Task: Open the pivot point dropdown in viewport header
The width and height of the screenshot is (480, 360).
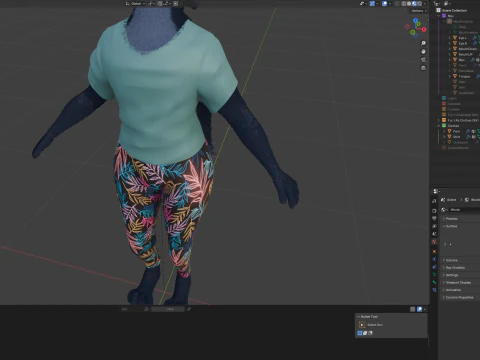Action: [x=152, y=4]
